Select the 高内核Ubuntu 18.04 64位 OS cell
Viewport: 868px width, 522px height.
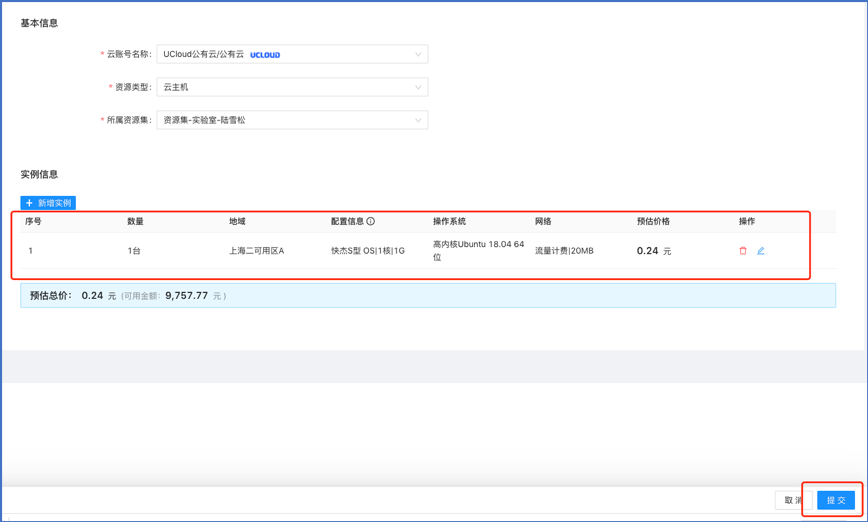(x=478, y=250)
